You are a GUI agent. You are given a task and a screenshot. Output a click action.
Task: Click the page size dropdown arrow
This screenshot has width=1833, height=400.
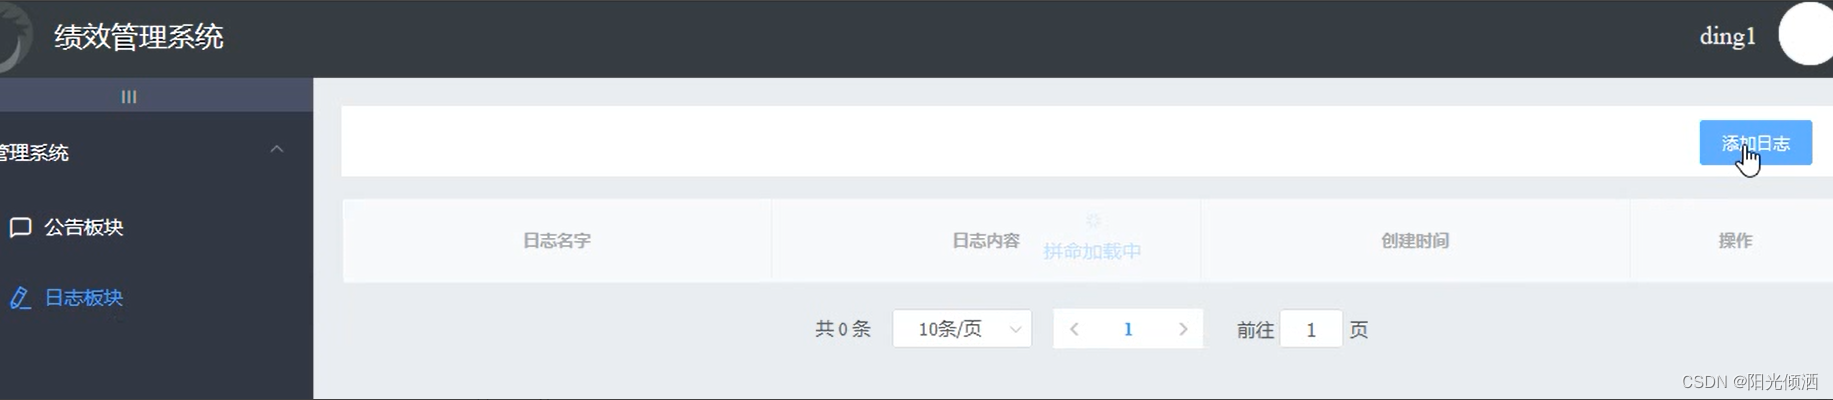tap(1015, 329)
